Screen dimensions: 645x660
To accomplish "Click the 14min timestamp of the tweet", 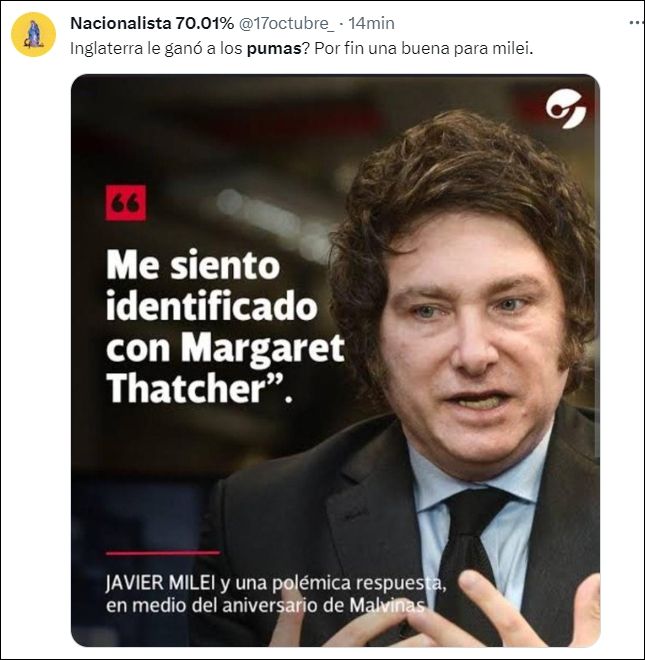I will coord(371,23).
